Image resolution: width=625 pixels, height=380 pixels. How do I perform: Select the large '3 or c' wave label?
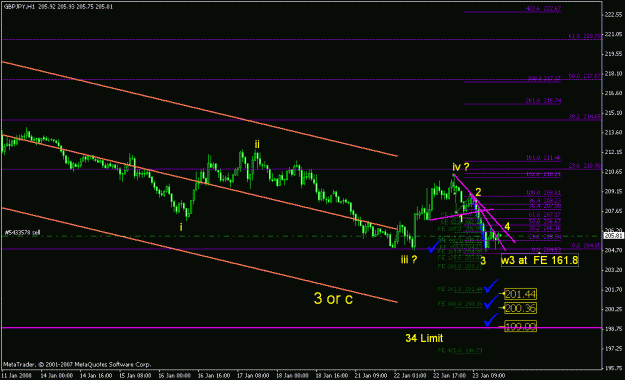coord(333,298)
